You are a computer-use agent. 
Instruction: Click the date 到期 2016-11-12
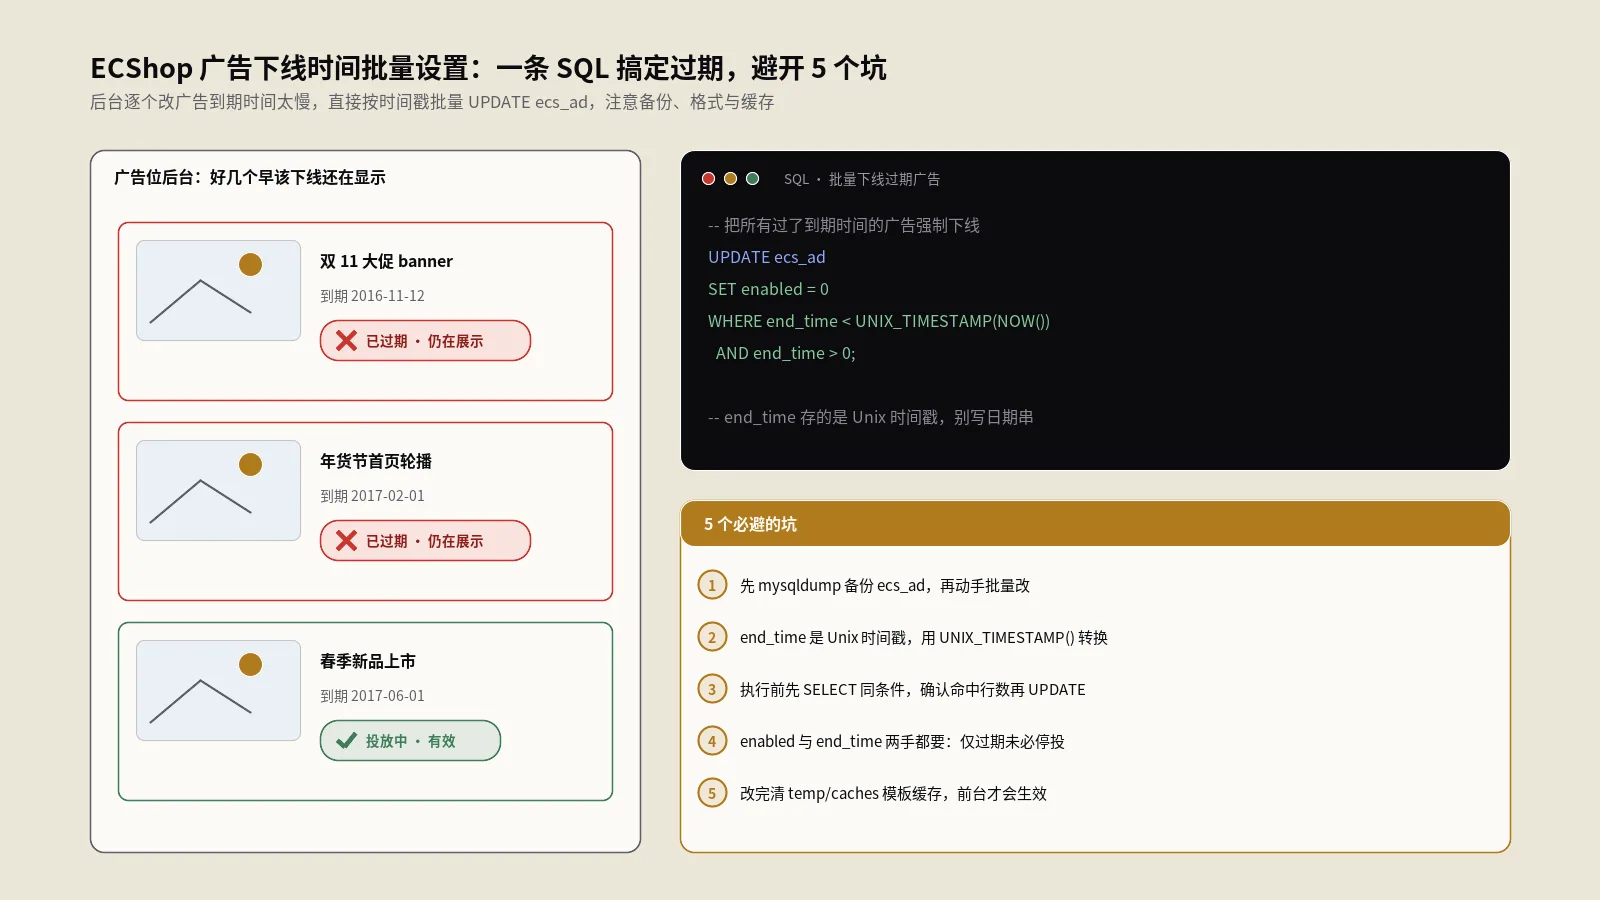[x=372, y=296]
